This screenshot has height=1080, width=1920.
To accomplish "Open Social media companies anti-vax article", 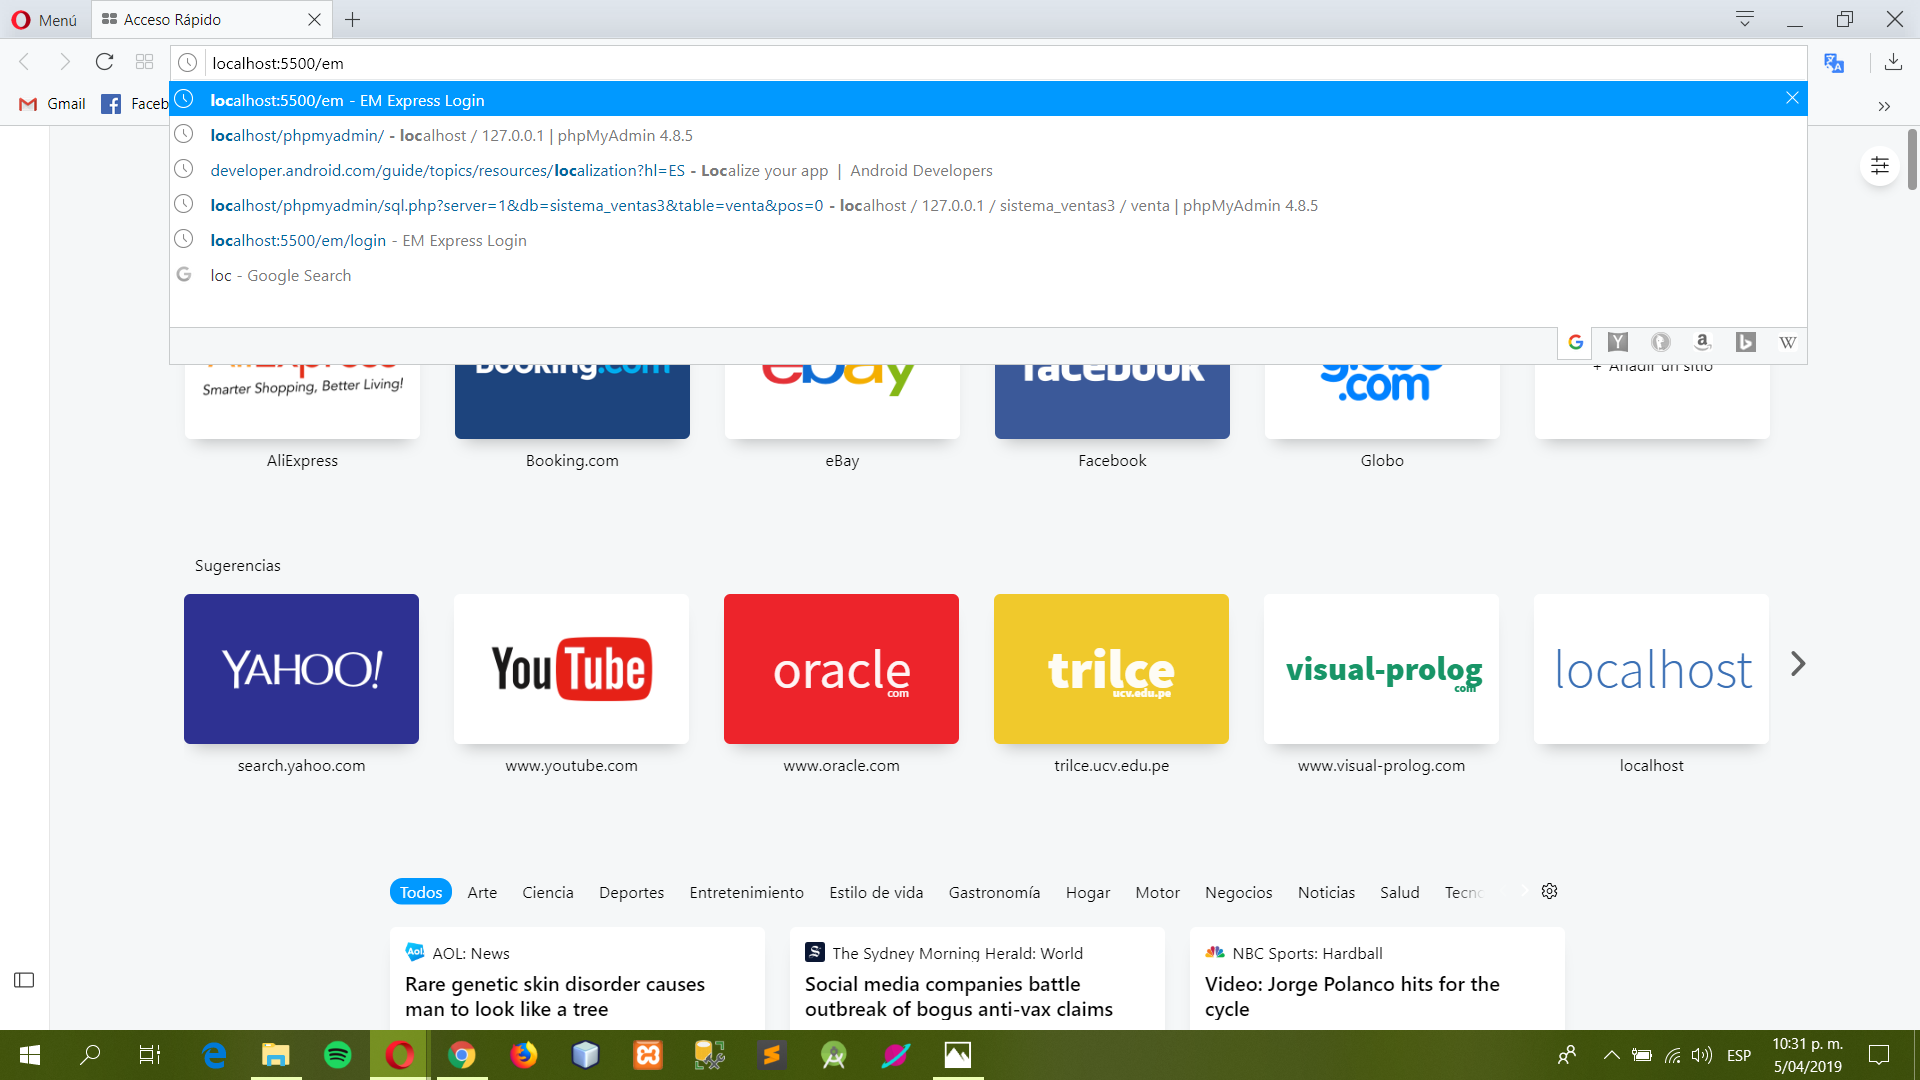I will (x=977, y=979).
